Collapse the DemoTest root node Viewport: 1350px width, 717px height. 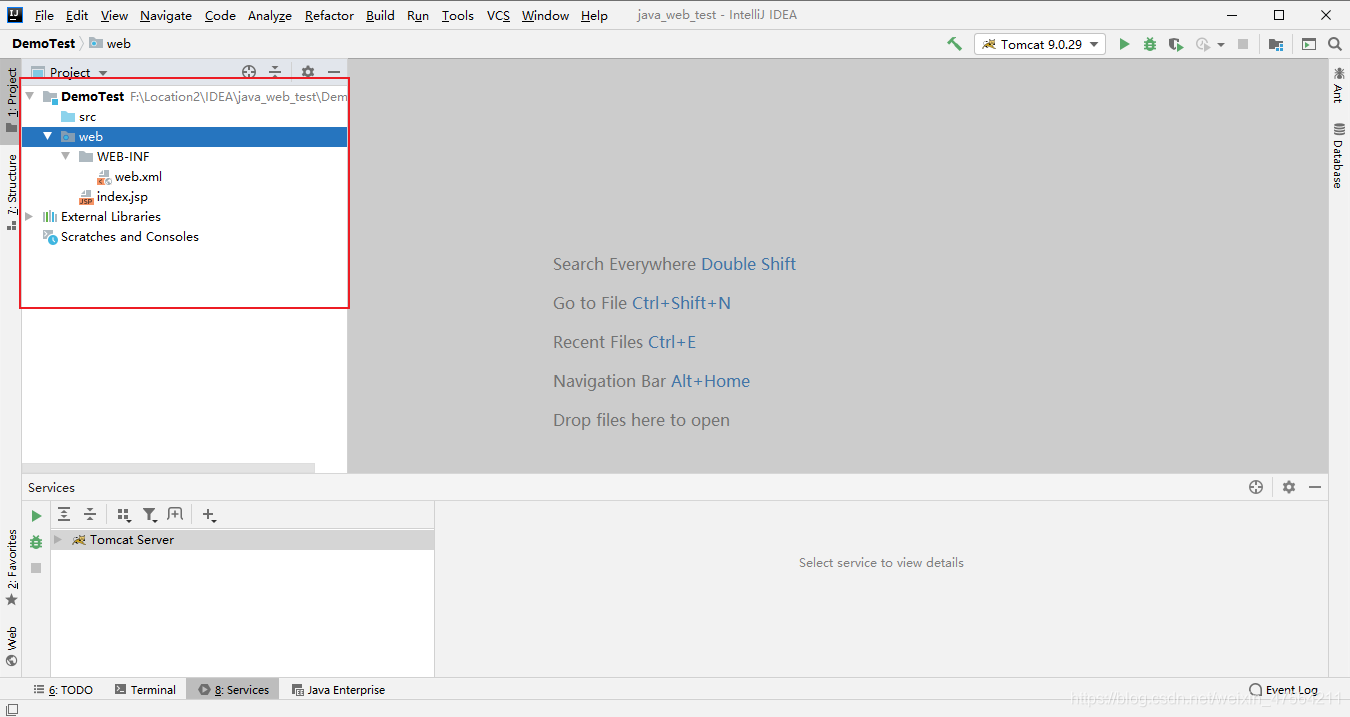(x=29, y=97)
